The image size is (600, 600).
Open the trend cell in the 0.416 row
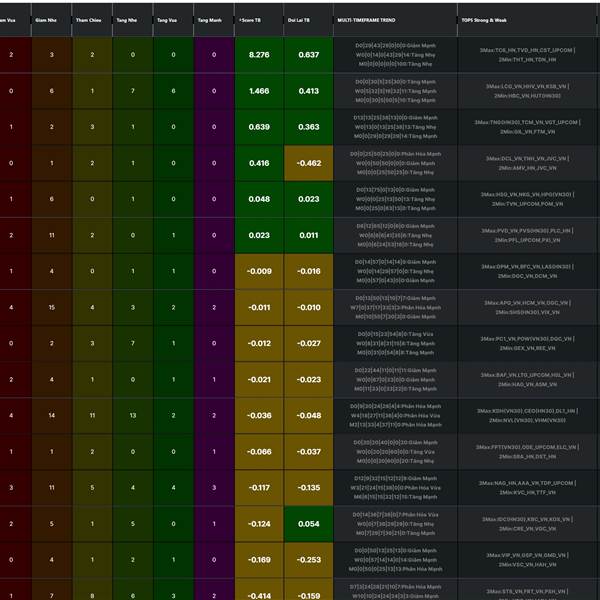click(x=395, y=163)
